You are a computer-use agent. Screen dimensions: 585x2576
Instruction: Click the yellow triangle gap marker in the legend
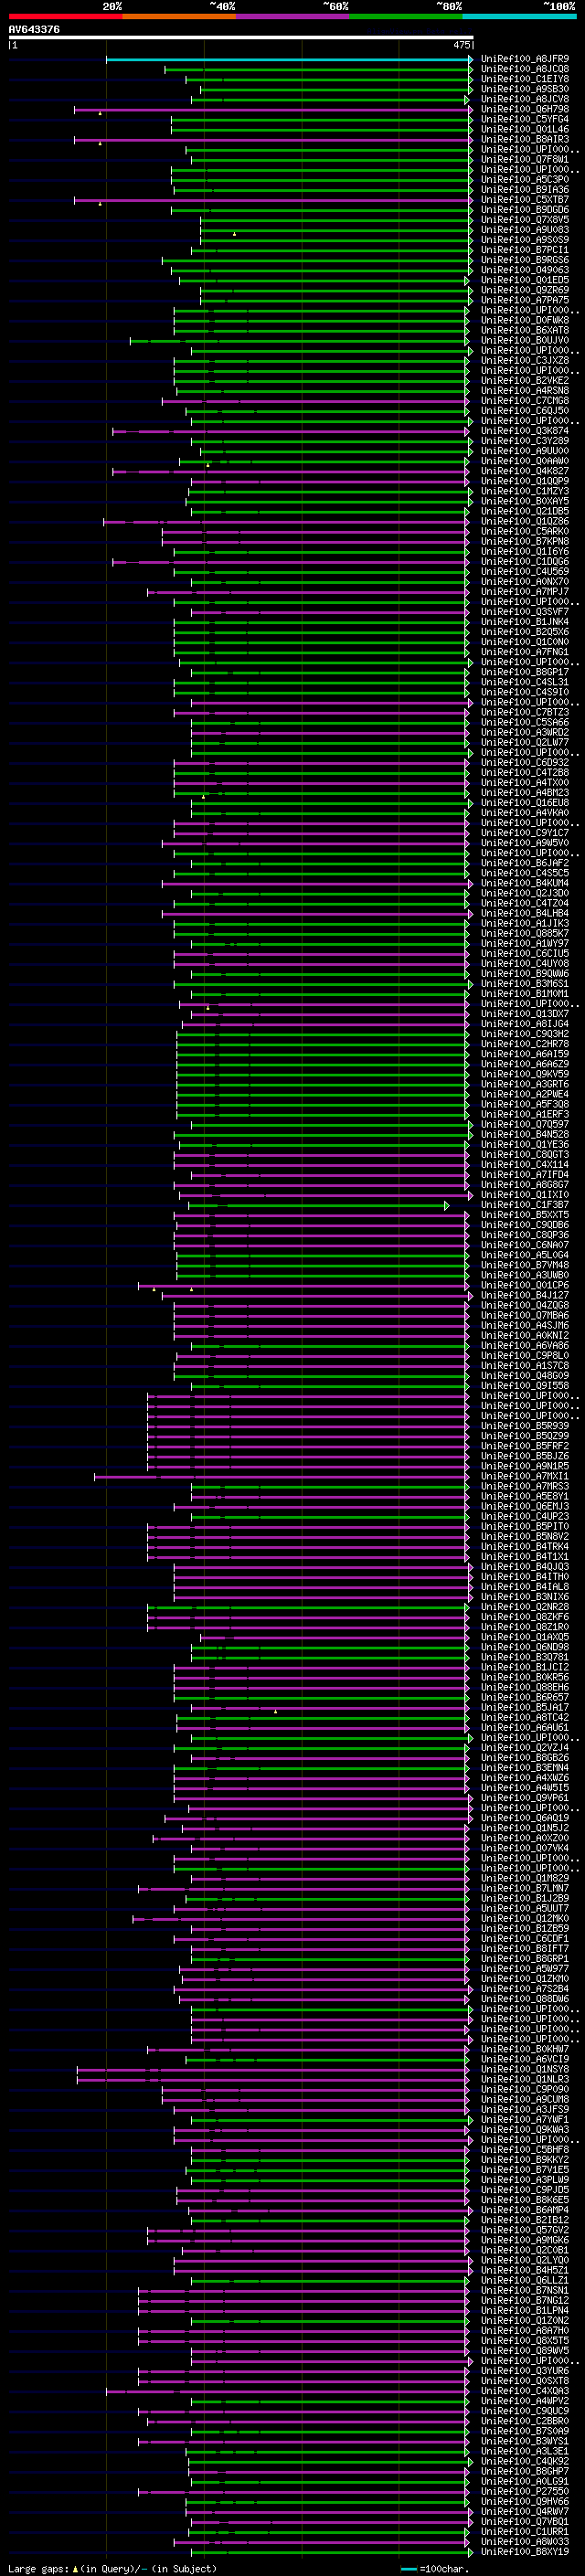pyautogui.click(x=74, y=2568)
